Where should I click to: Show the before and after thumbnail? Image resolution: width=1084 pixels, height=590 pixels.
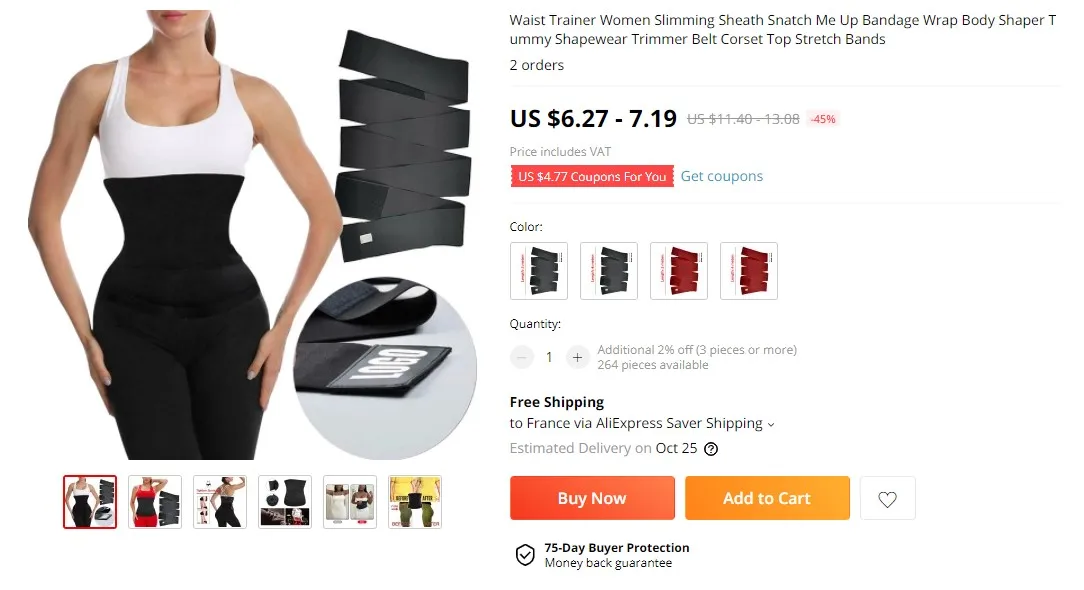point(415,501)
